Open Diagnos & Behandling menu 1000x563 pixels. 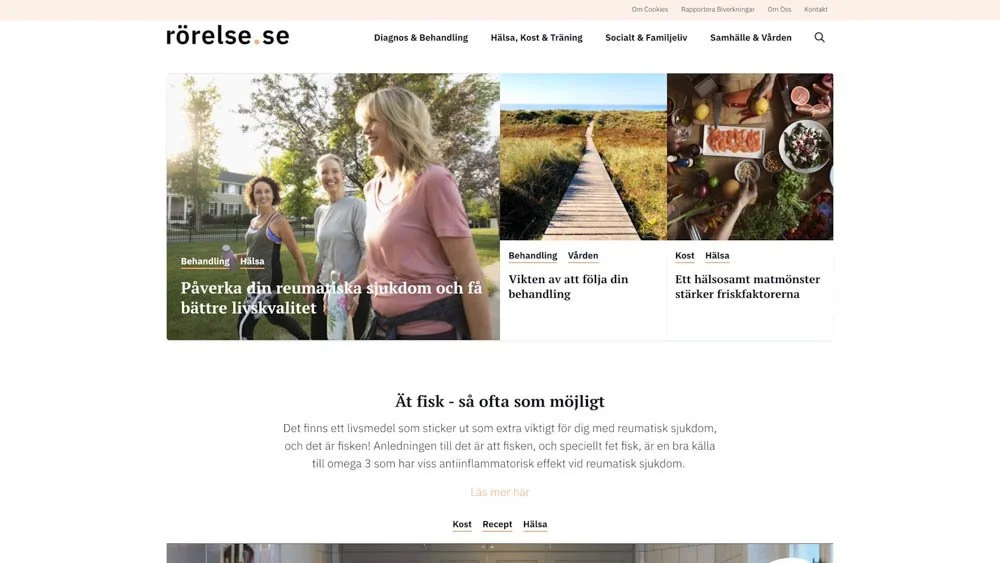pyautogui.click(x=421, y=38)
